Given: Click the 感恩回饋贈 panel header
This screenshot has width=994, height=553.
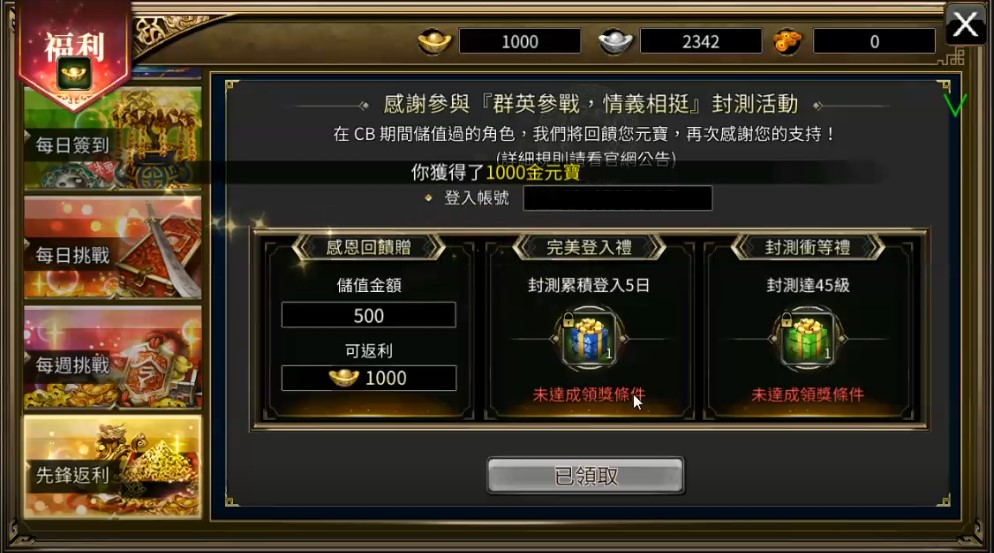Looking at the screenshot, I should point(368,247).
